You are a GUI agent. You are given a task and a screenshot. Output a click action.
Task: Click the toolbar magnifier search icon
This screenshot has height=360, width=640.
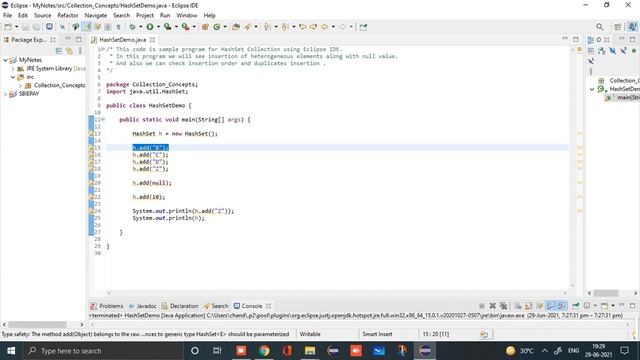point(599,27)
